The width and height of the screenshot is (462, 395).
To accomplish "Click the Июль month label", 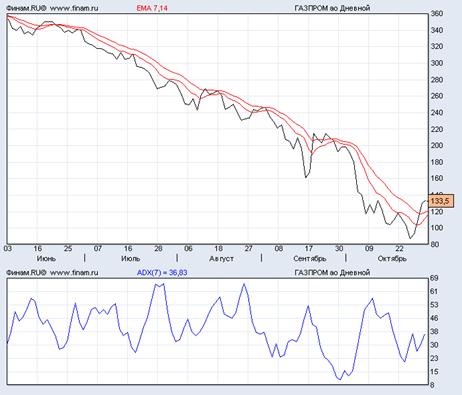I will [x=130, y=259].
